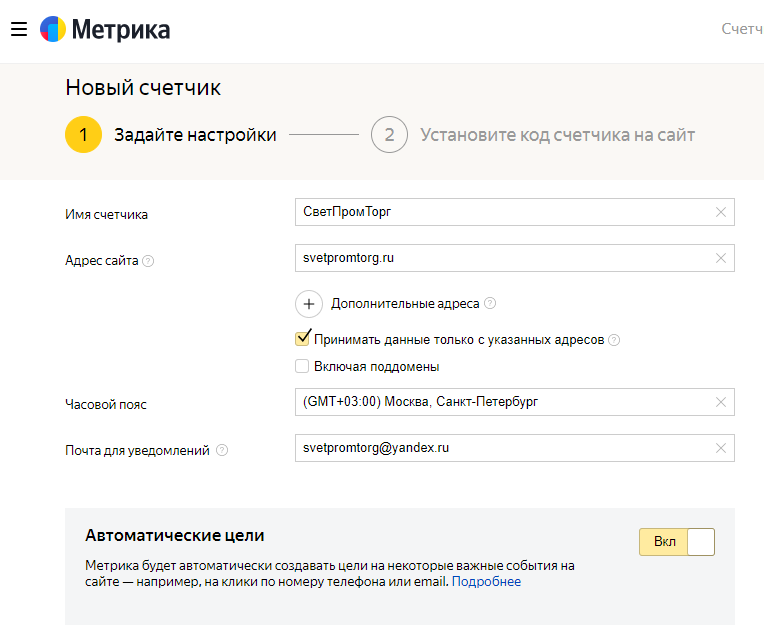Click the Yandex Metrika logo
The width and height of the screenshot is (764, 631).
tap(105, 30)
